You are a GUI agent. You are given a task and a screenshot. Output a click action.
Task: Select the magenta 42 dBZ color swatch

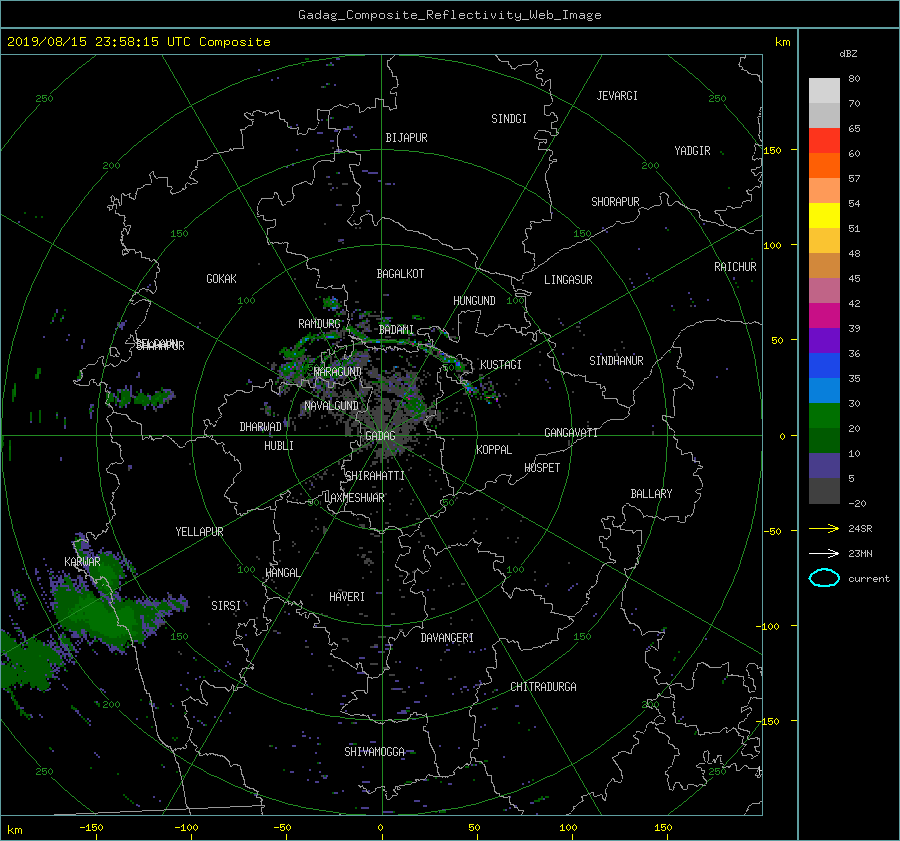pyautogui.click(x=824, y=315)
